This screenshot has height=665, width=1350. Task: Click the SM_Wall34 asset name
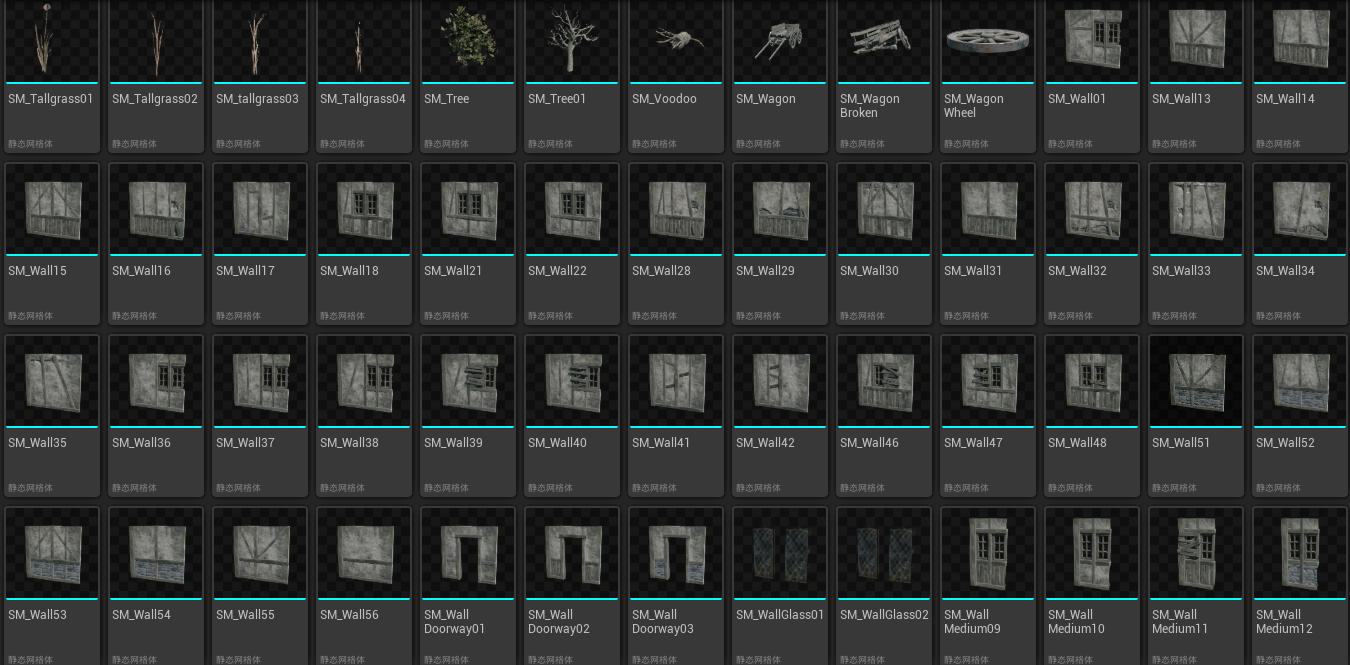(1285, 271)
